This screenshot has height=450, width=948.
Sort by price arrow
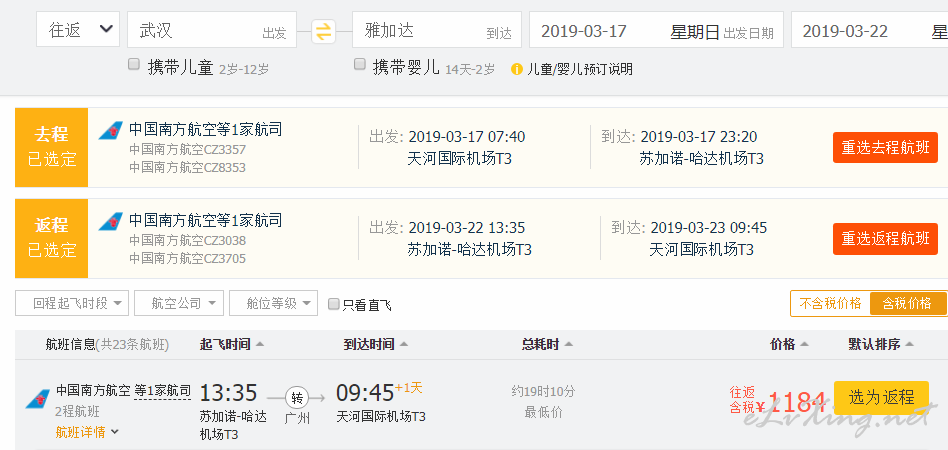804,344
